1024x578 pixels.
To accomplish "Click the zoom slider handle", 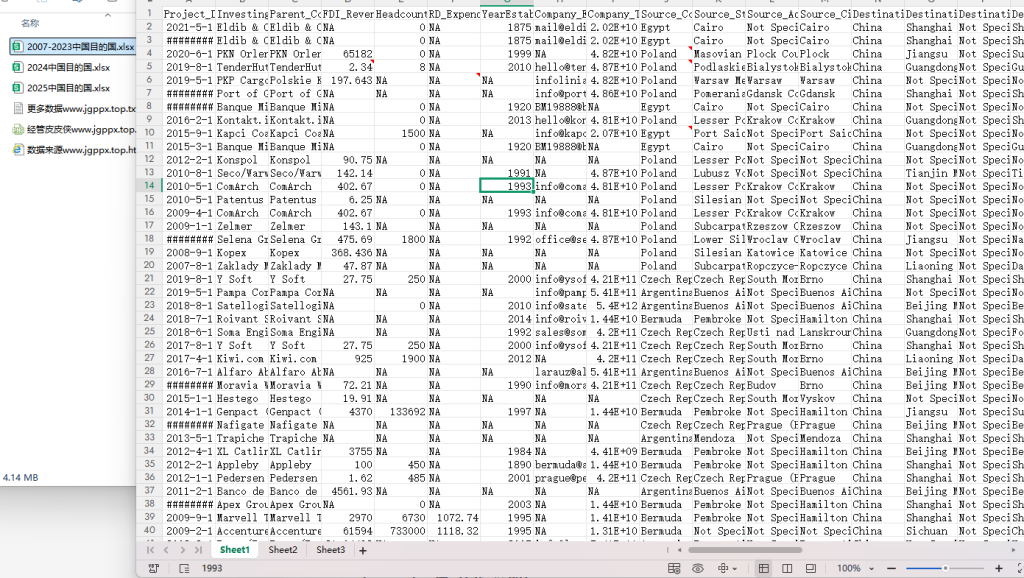I will (945, 568).
